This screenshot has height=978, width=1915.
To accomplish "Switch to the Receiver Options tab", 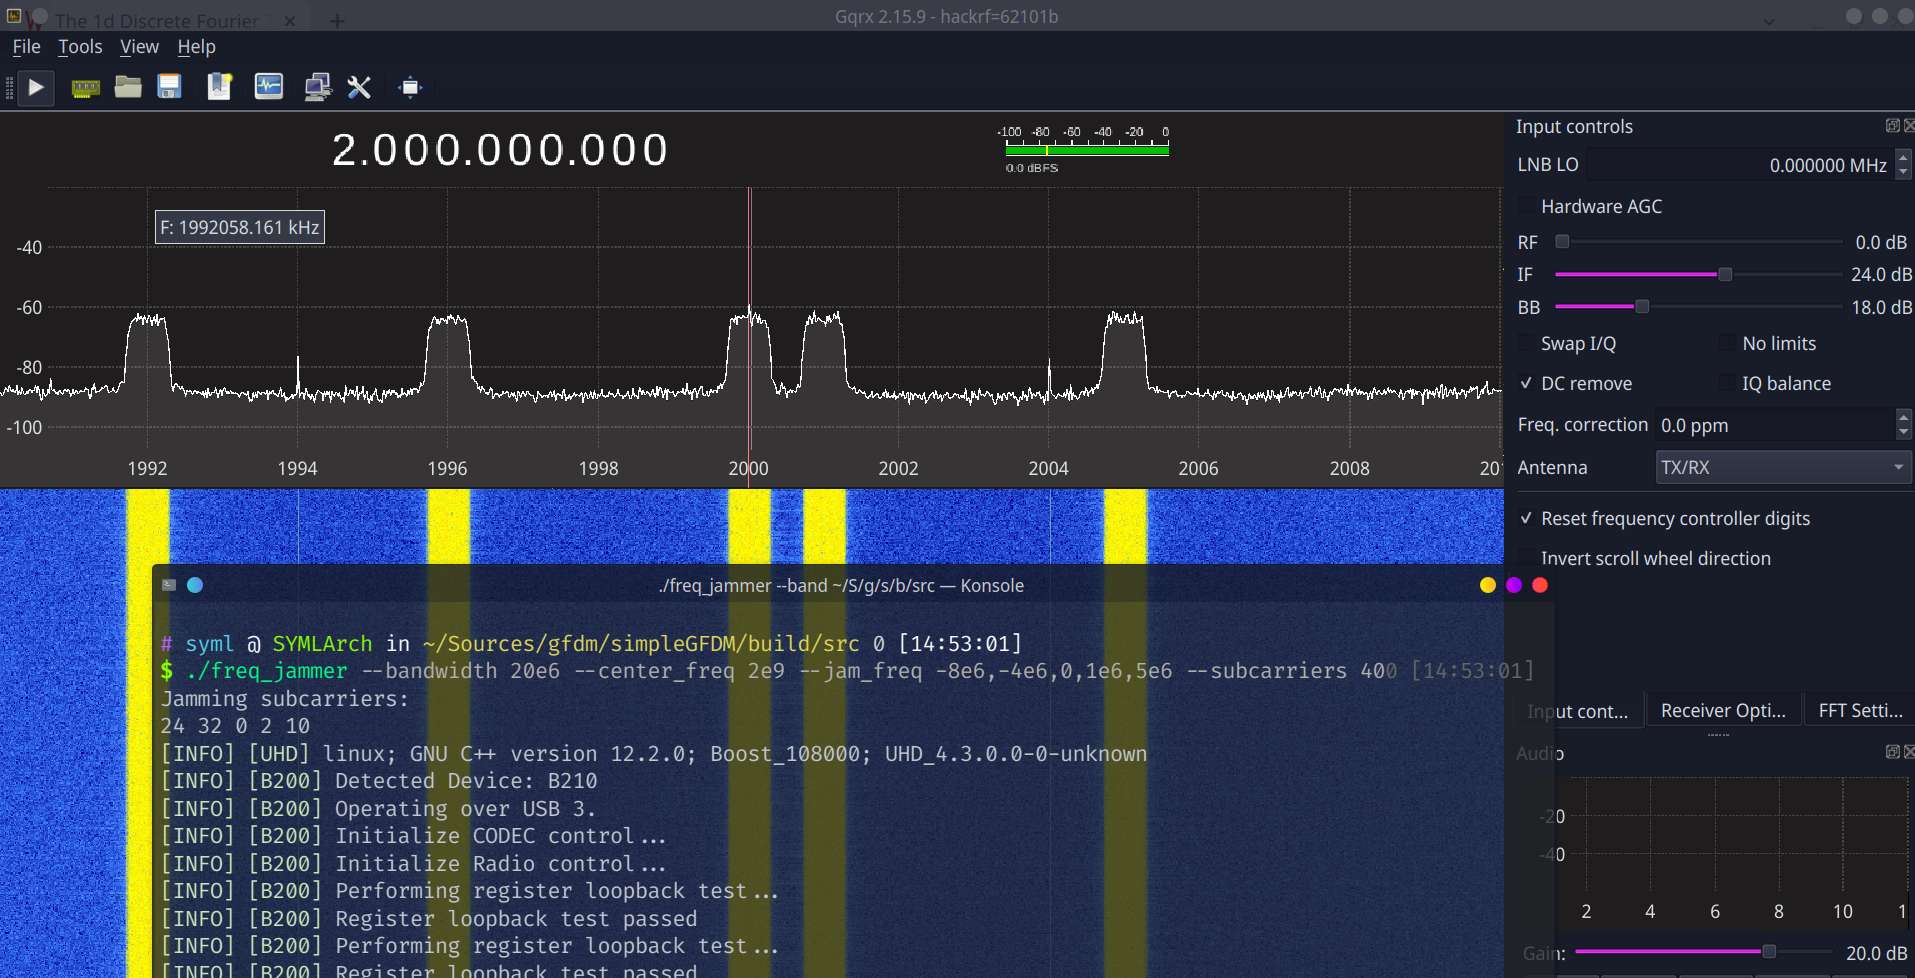I will click(x=1723, y=711).
